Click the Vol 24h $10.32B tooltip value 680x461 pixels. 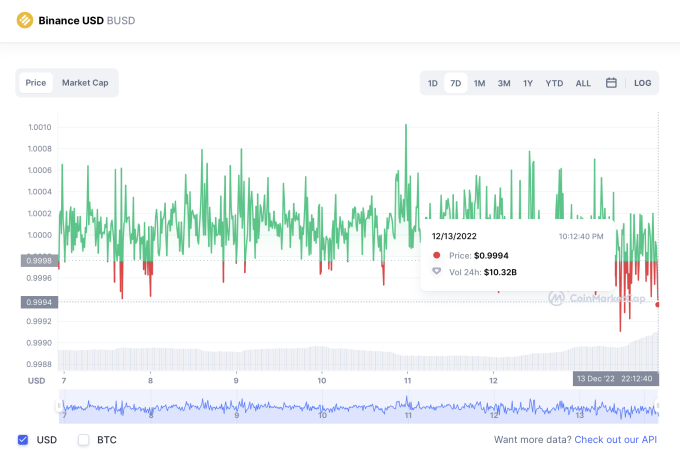pos(500,272)
